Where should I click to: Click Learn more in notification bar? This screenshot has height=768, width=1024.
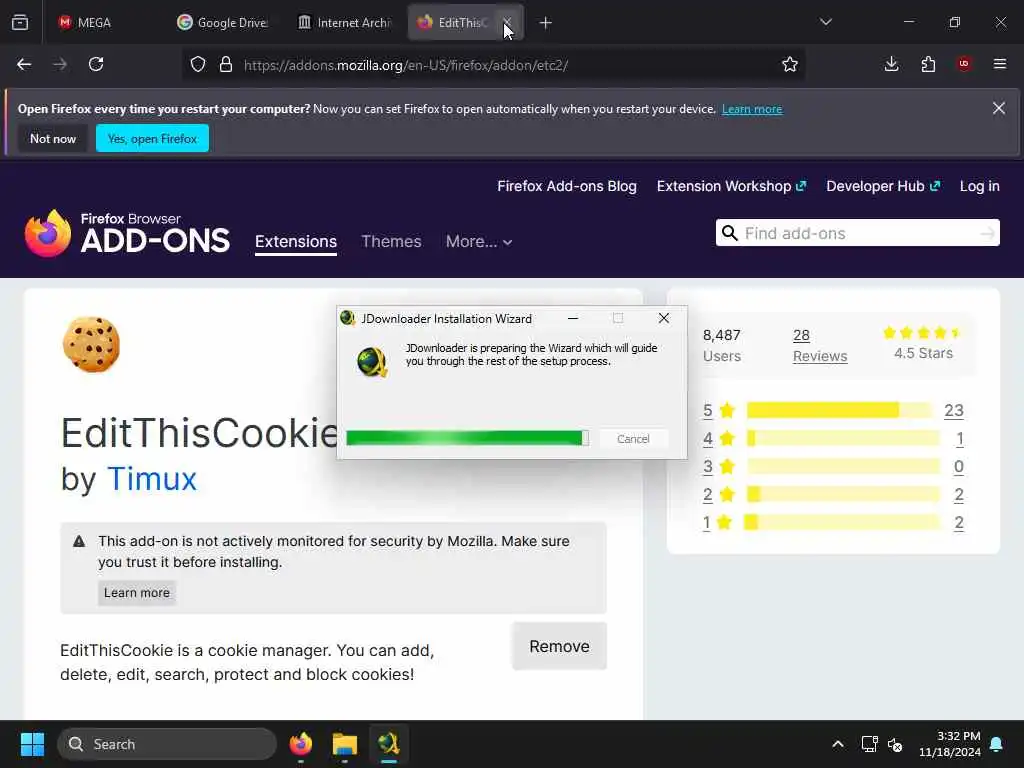click(x=752, y=109)
